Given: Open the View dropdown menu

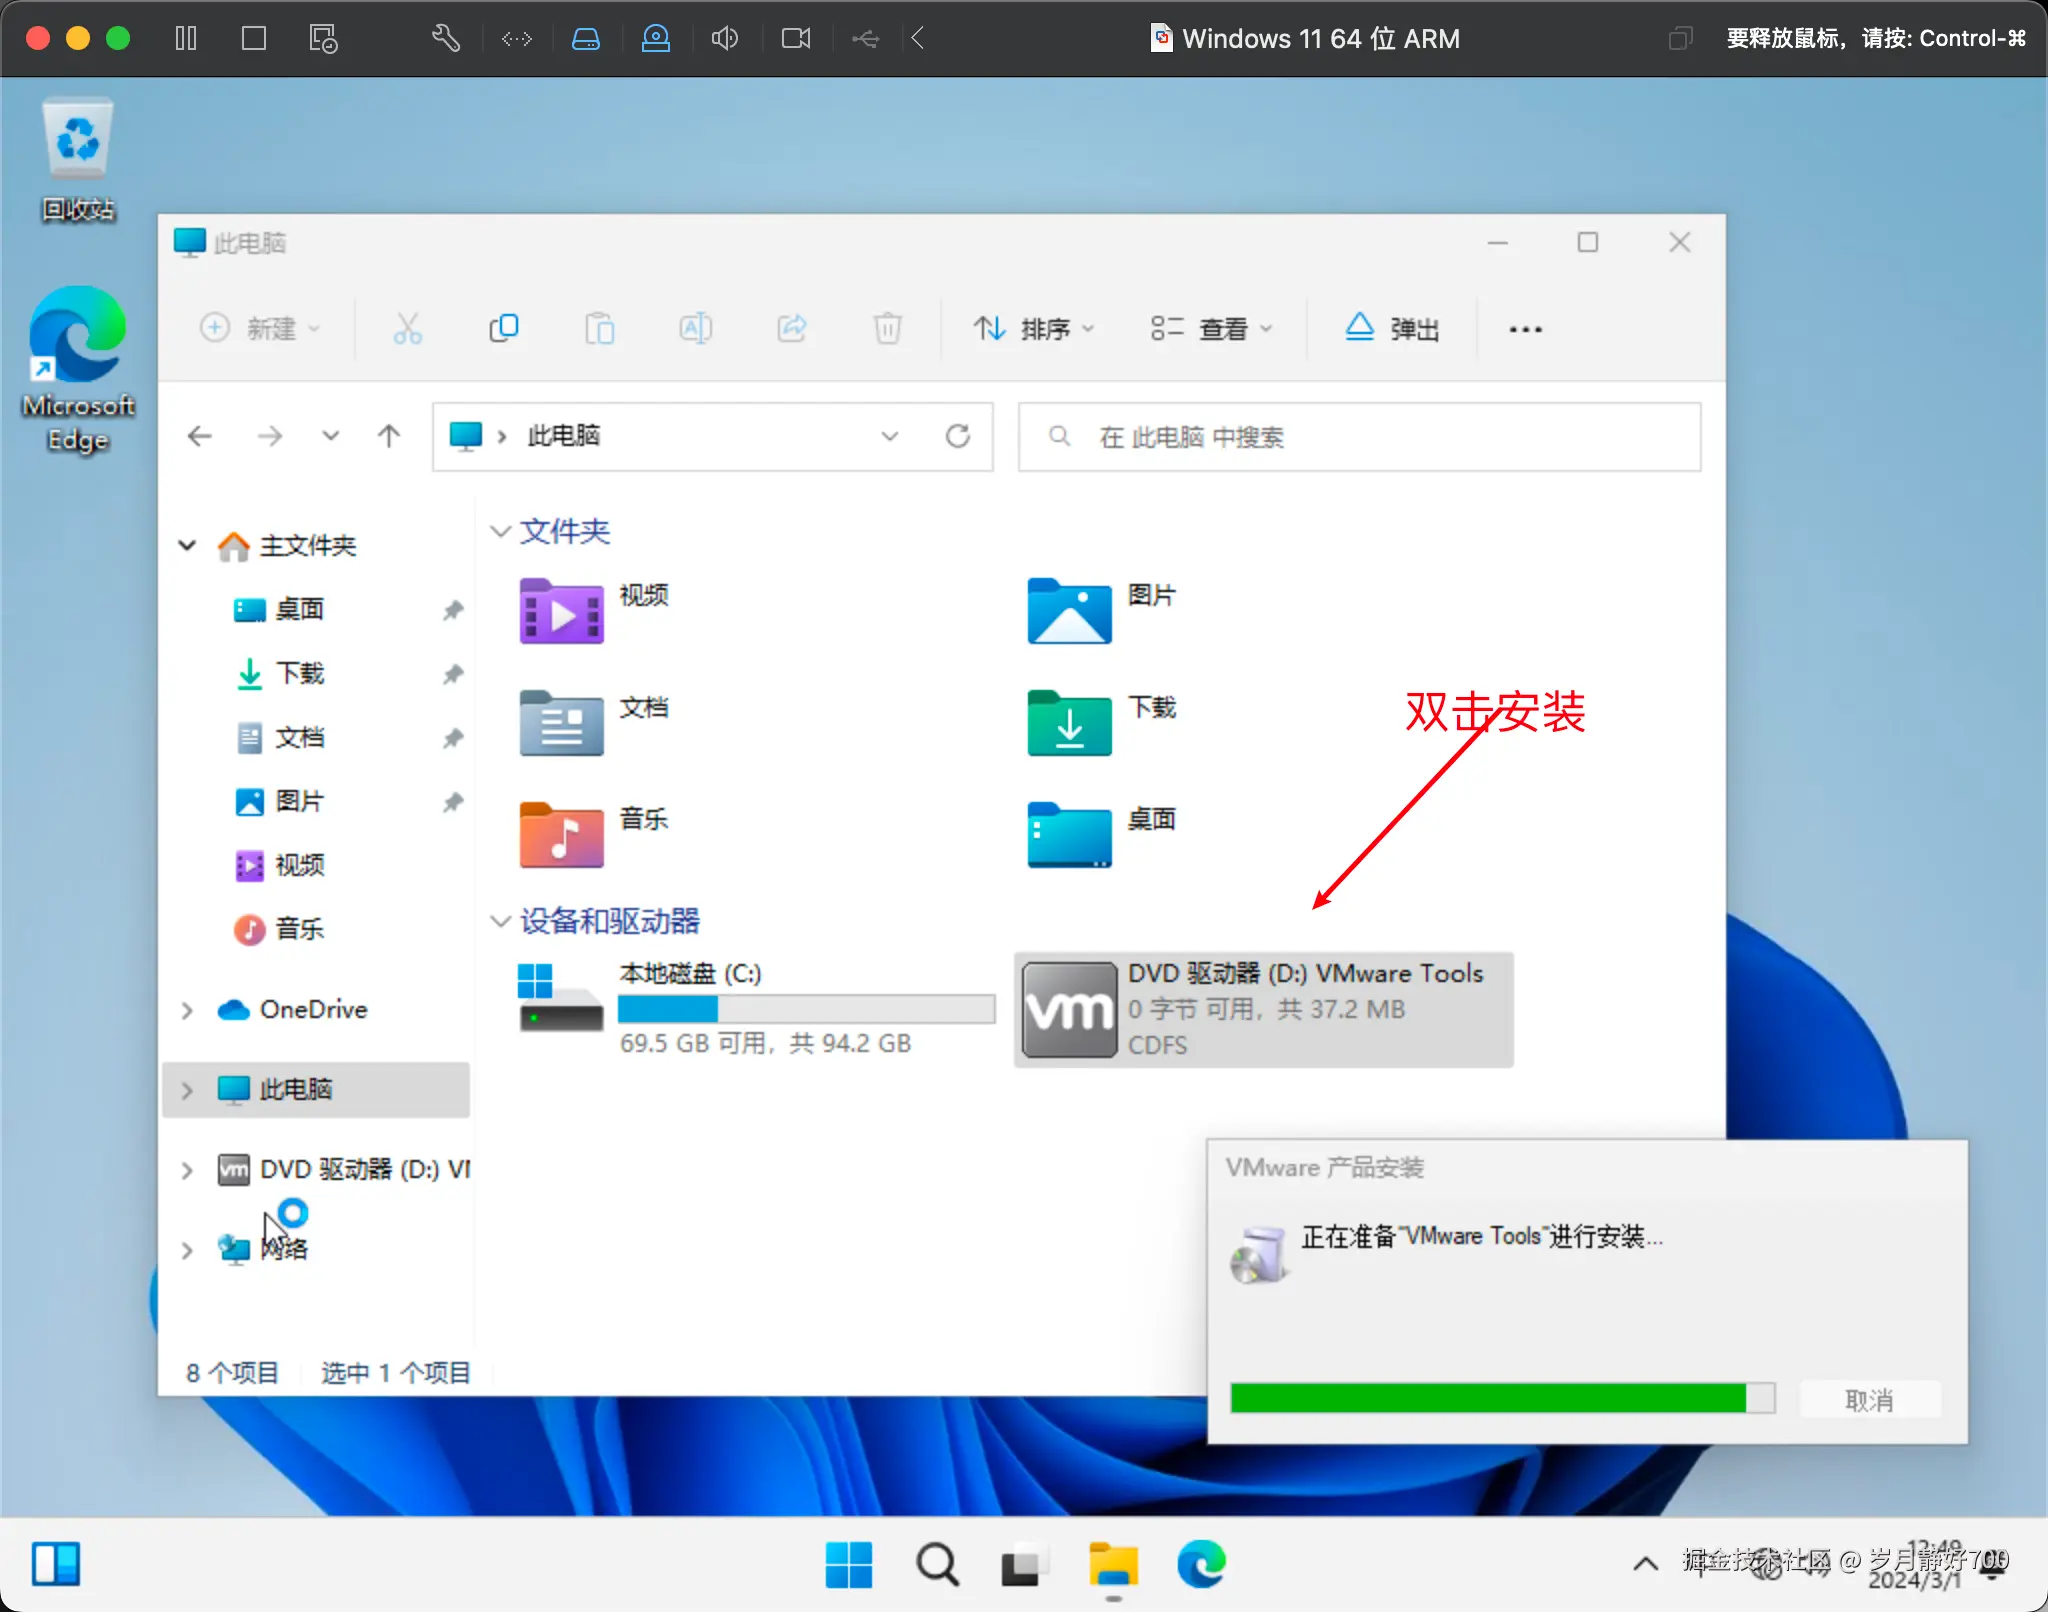Looking at the screenshot, I should [x=1211, y=328].
